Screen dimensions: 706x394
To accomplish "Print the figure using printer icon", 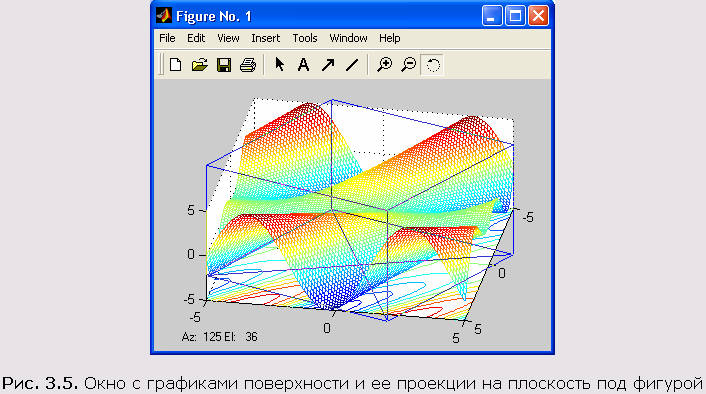I will pyautogui.click(x=248, y=65).
